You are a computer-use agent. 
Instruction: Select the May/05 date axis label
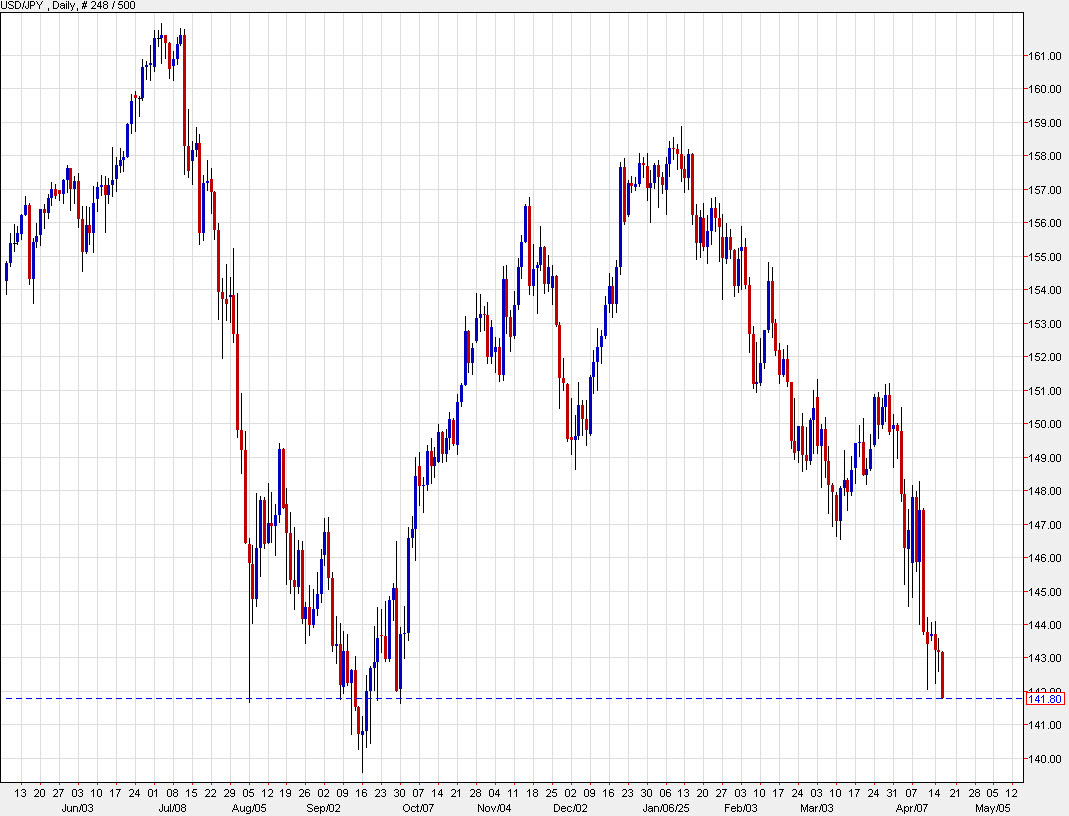(991, 805)
